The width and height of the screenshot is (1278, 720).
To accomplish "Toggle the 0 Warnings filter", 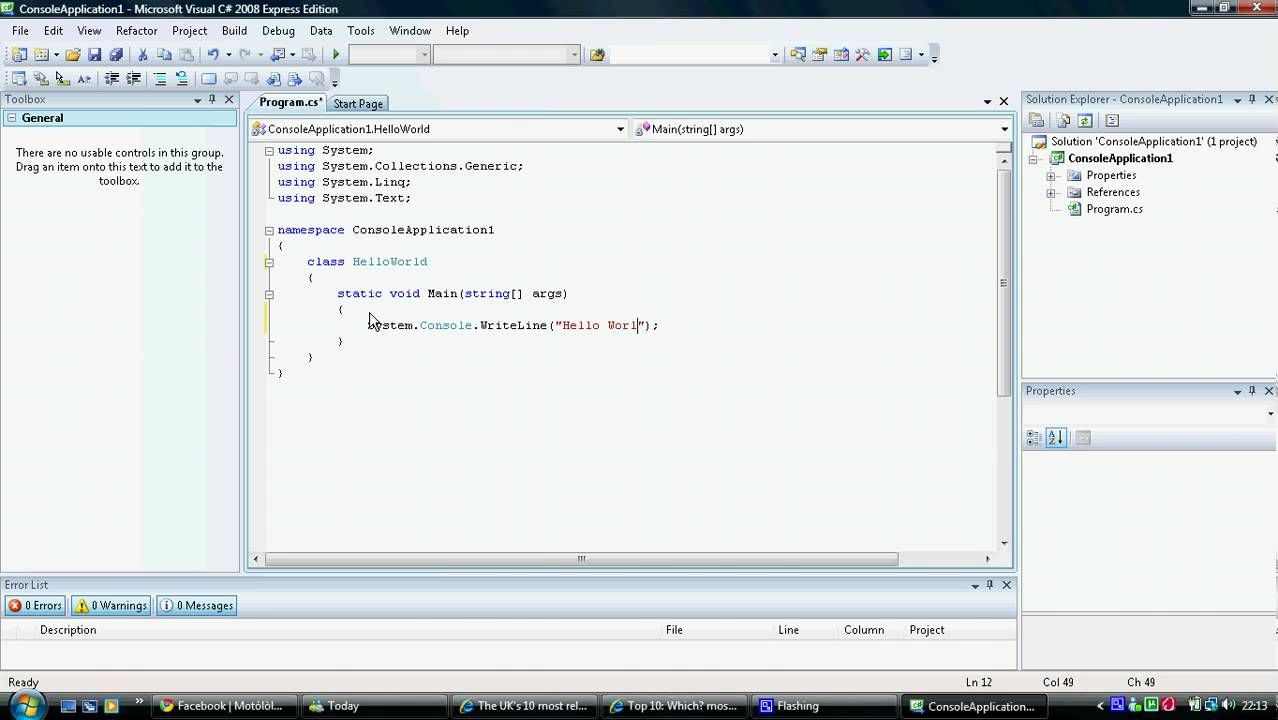I will [x=112, y=605].
